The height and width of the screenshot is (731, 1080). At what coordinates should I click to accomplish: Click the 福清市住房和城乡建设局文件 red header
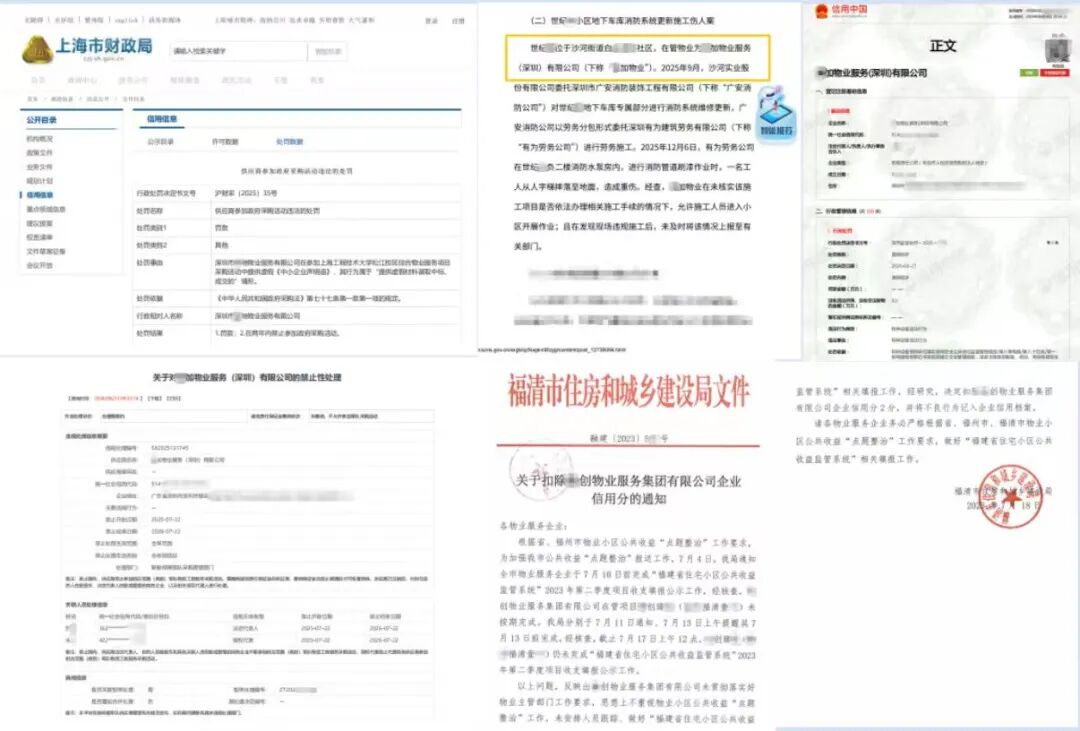click(628, 391)
